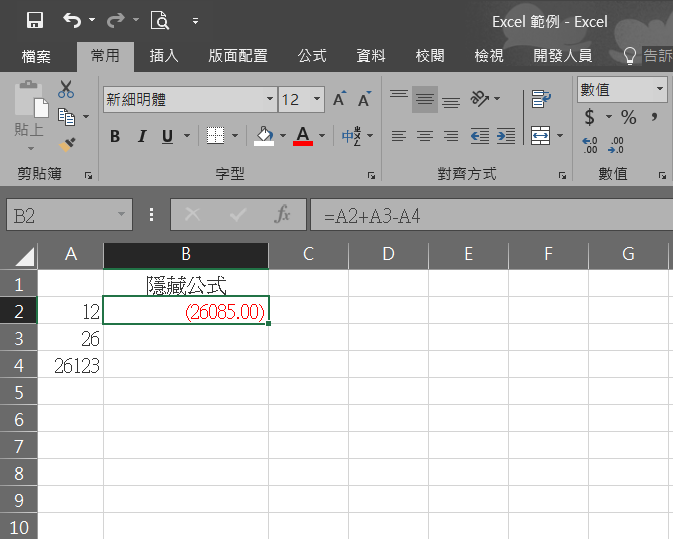Open number format dropdown 數值
673x539 pixels.
click(x=660, y=89)
